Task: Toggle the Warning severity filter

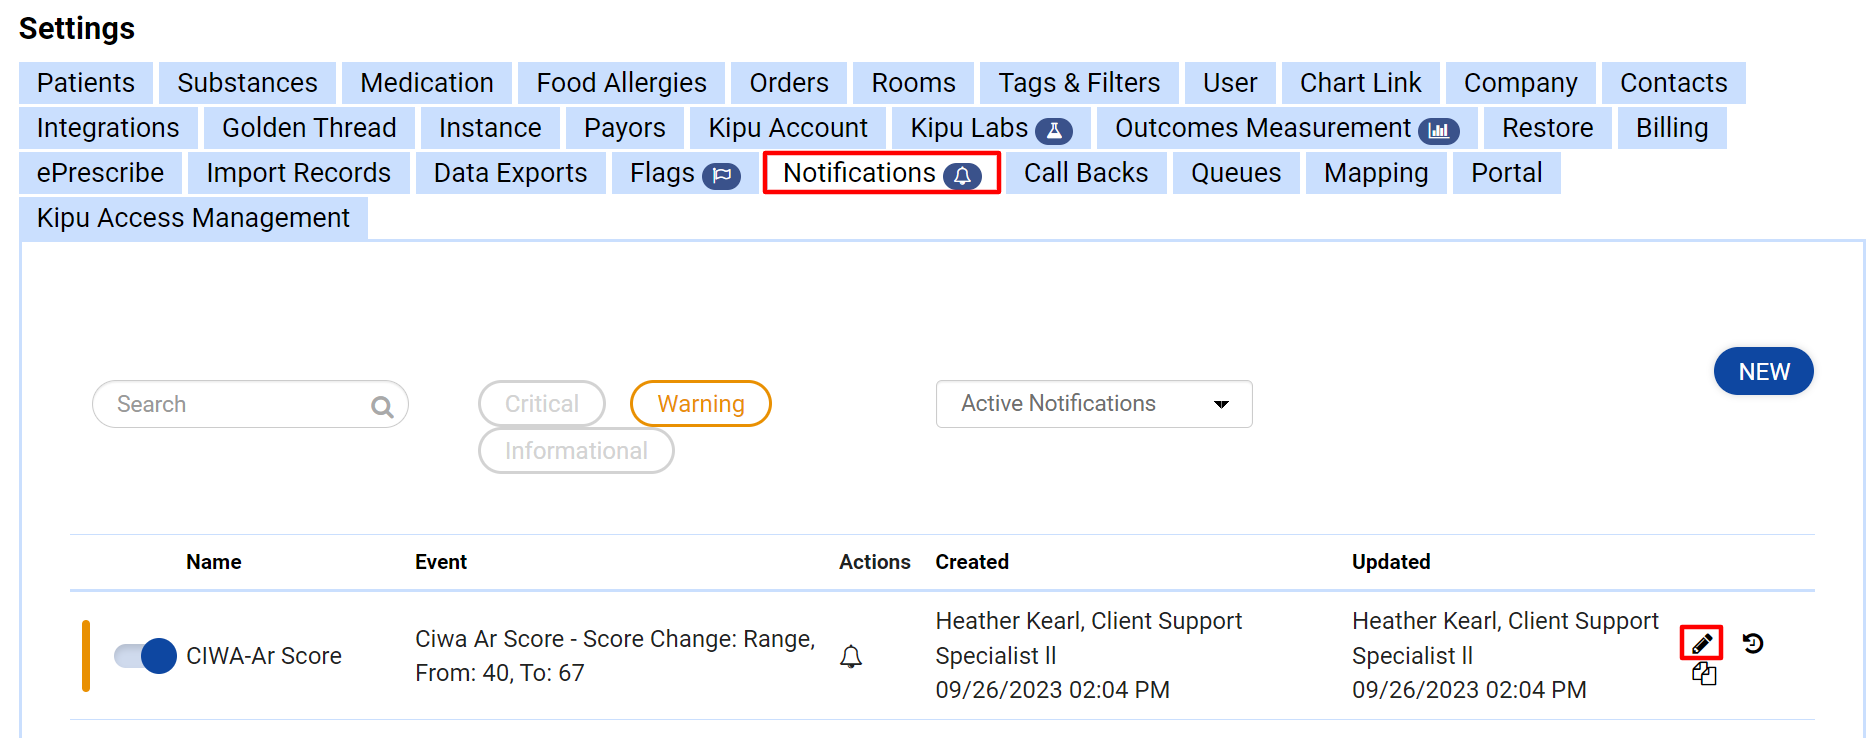Action: pyautogui.click(x=700, y=404)
